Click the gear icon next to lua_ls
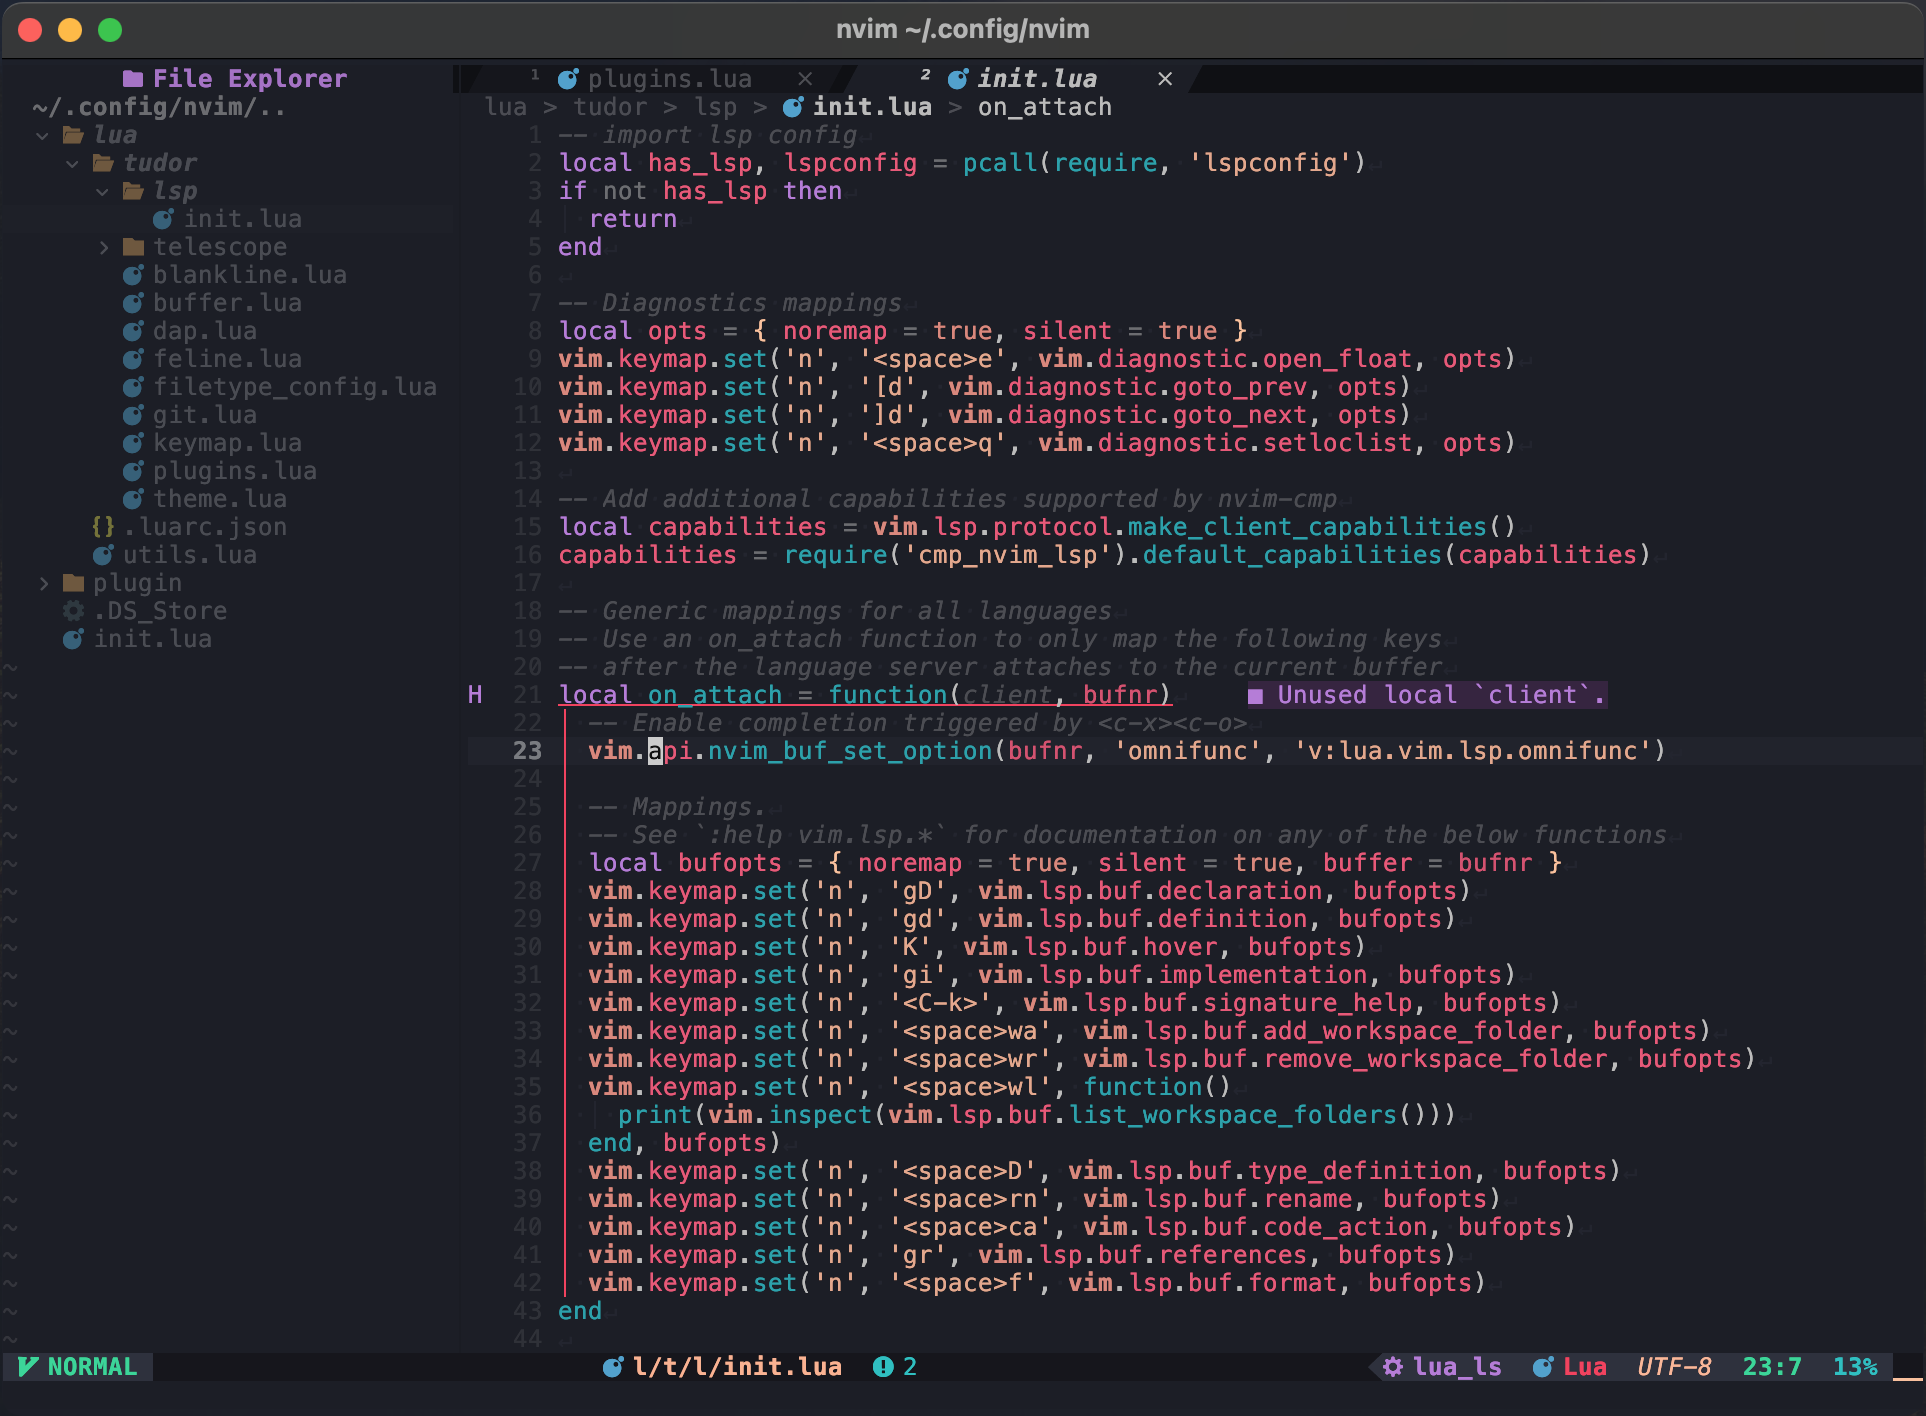 click(1393, 1367)
